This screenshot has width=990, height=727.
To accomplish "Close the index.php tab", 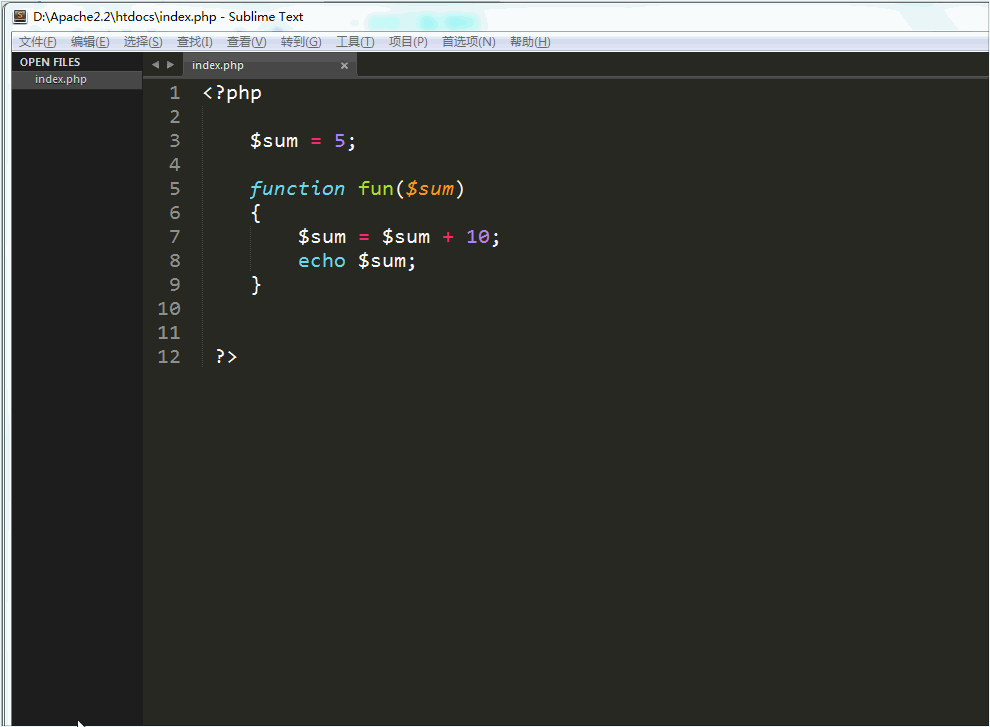I will tap(344, 66).
